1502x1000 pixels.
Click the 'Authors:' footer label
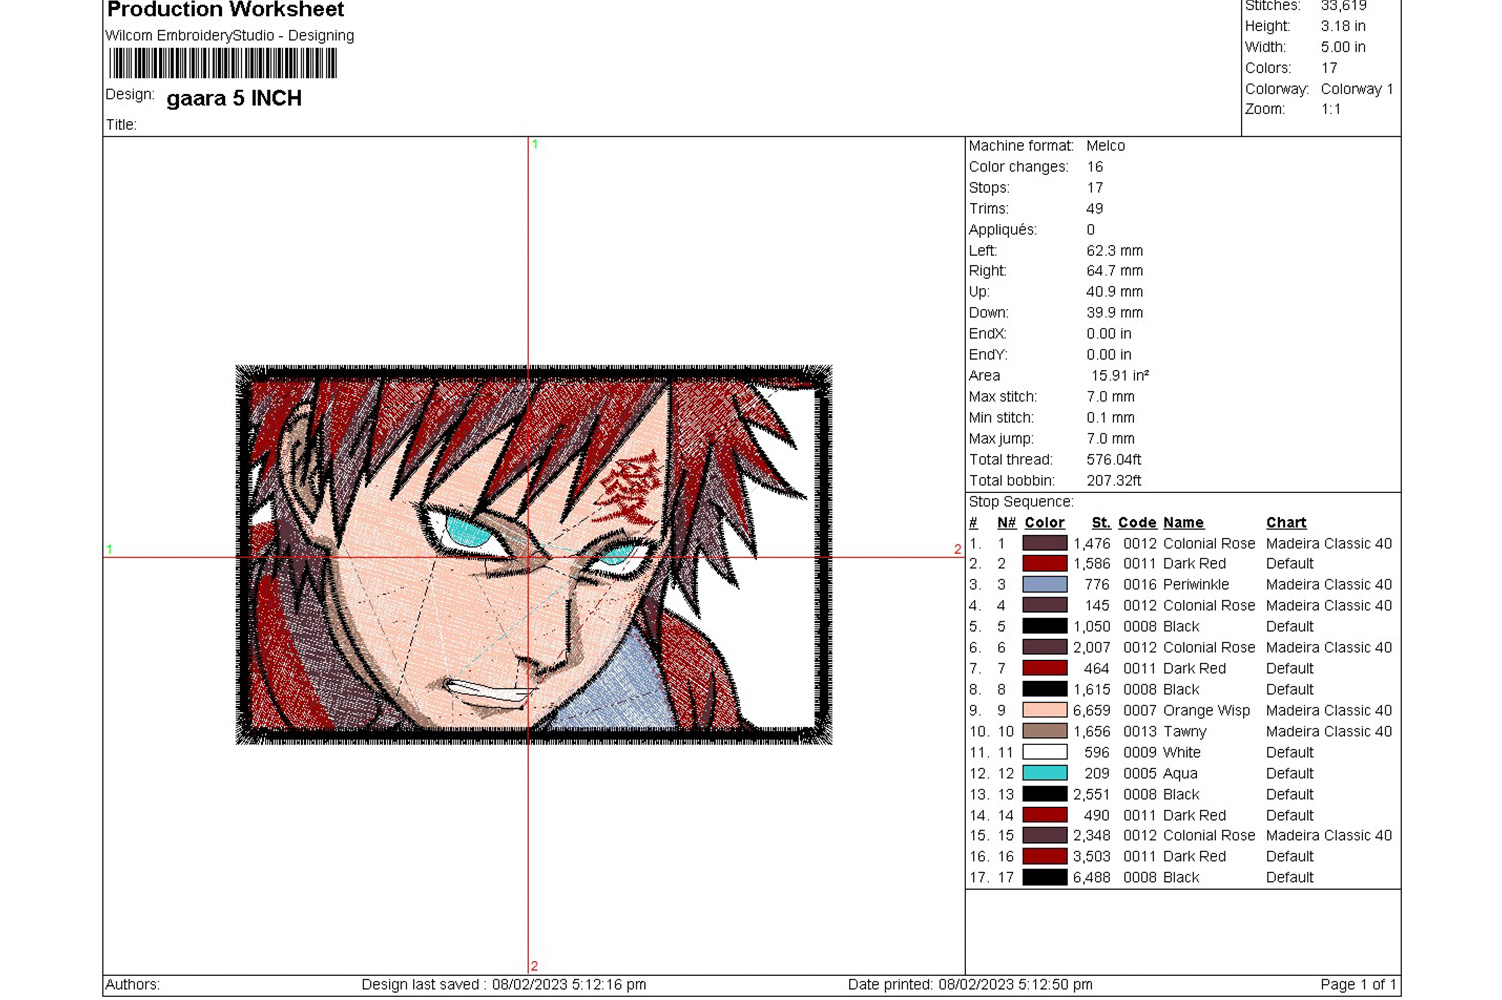132,985
